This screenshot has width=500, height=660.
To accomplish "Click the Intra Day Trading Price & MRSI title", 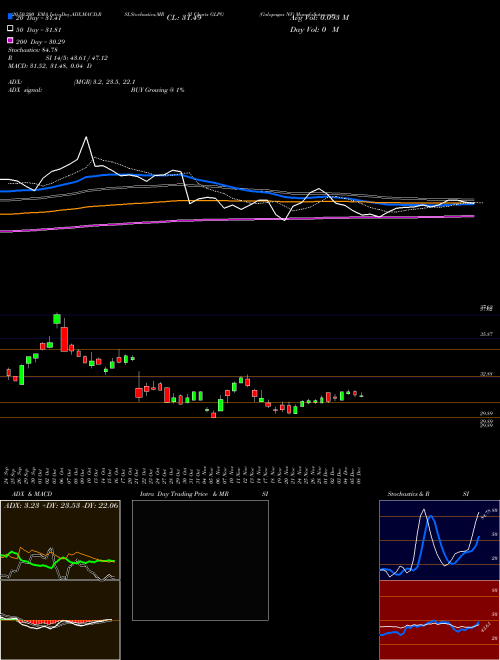I will tap(204, 494).
